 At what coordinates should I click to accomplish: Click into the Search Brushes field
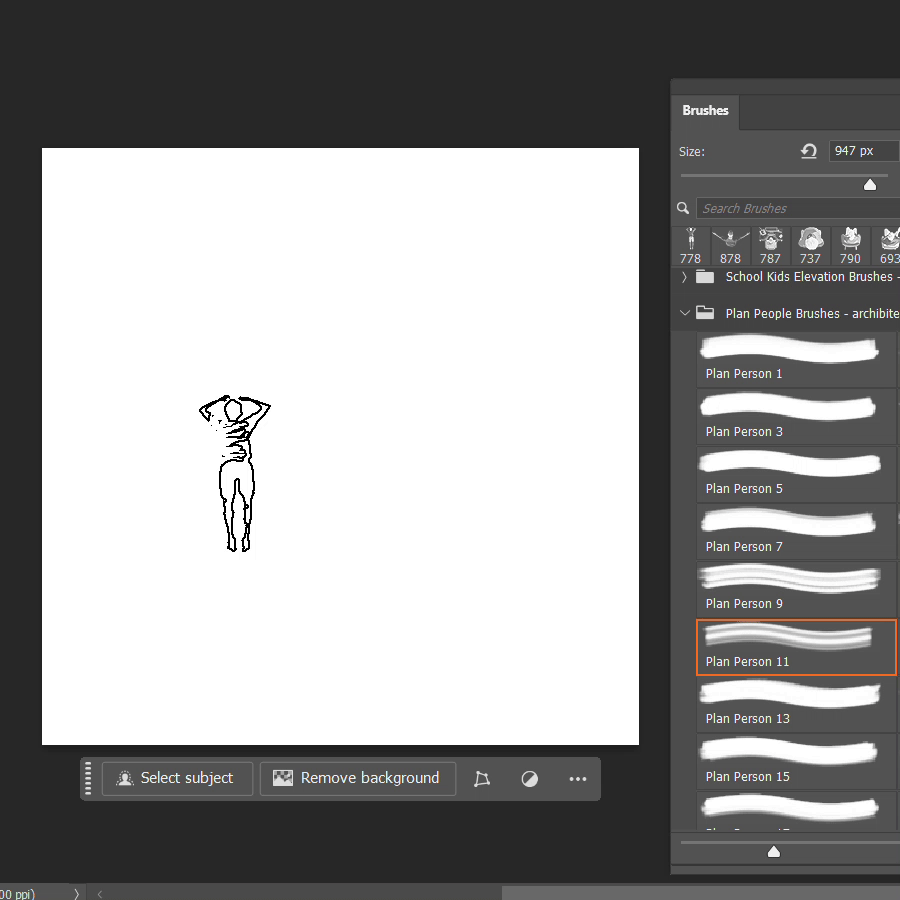tap(795, 208)
